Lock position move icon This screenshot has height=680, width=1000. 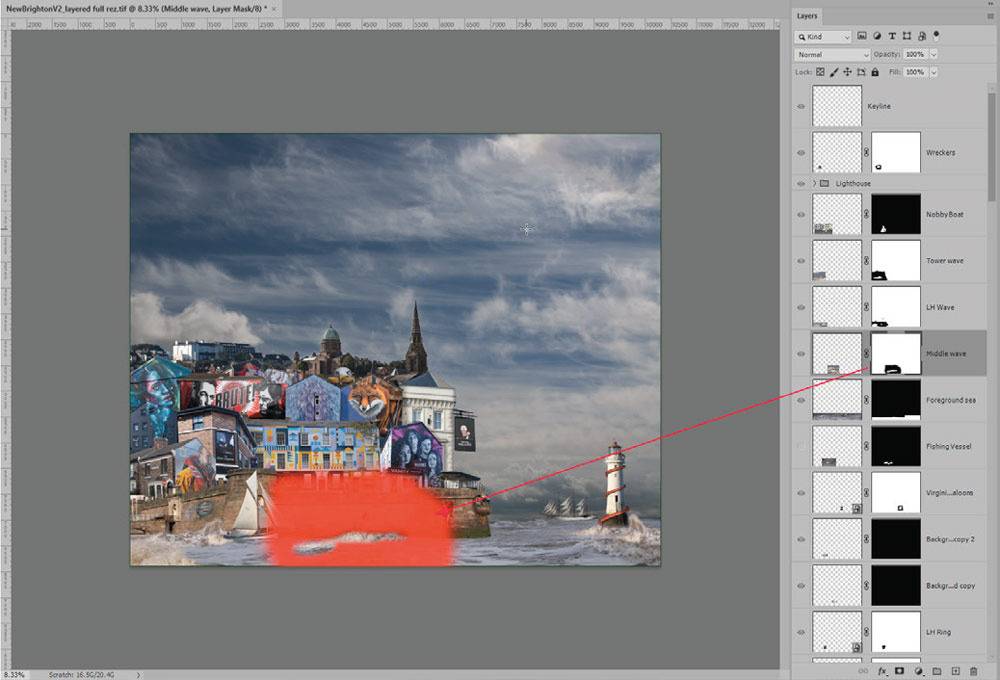click(848, 72)
